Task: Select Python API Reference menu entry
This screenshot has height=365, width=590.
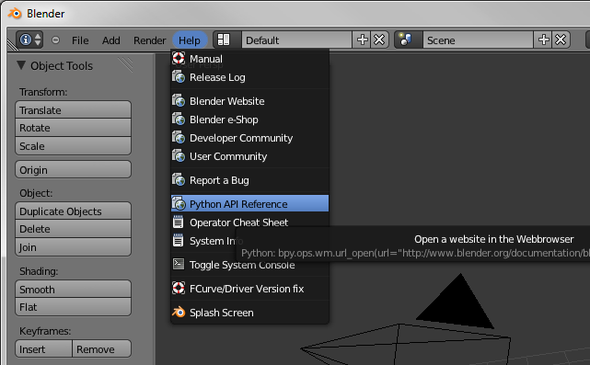Action: 249,204
